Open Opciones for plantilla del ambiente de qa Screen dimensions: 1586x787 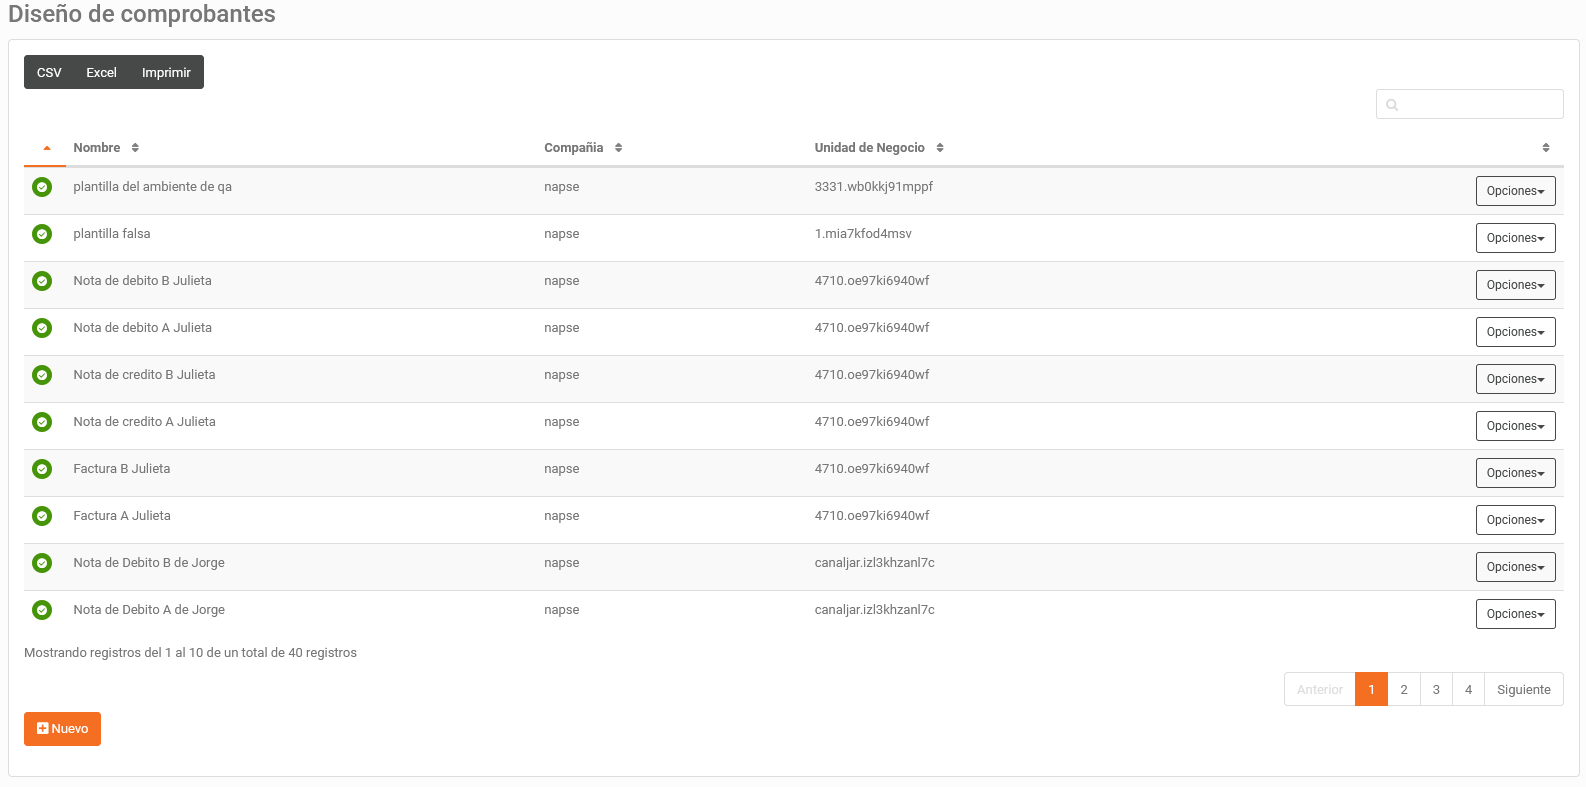coord(1515,191)
